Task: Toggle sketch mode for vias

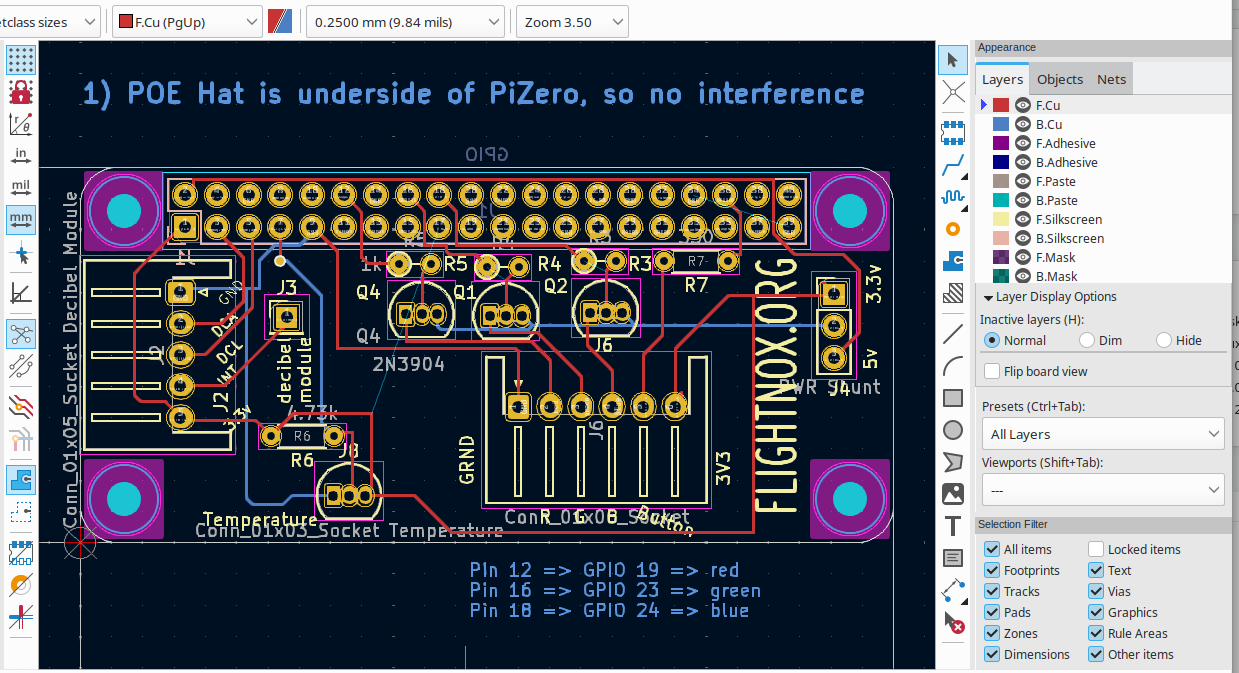Action: 20,584
